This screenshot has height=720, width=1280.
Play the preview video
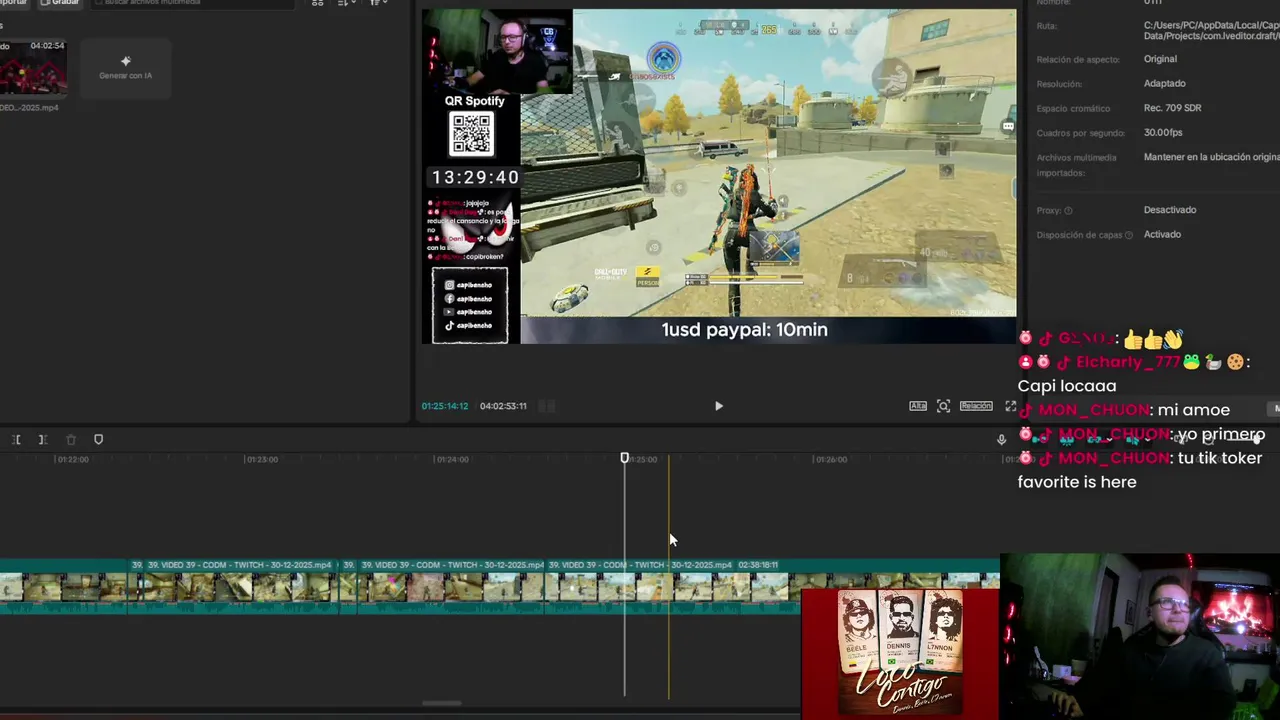pos(718,406)
